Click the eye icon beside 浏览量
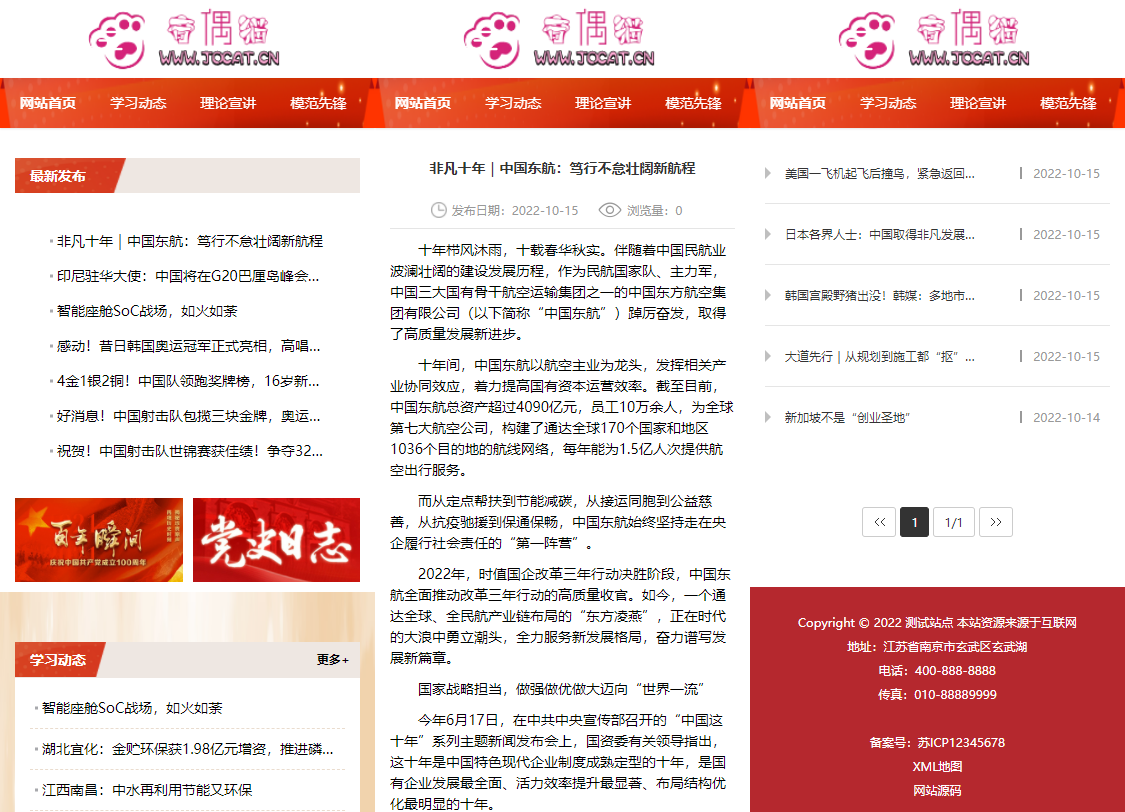This screenshot has height=812, width=1125. (x=609, y=210)
